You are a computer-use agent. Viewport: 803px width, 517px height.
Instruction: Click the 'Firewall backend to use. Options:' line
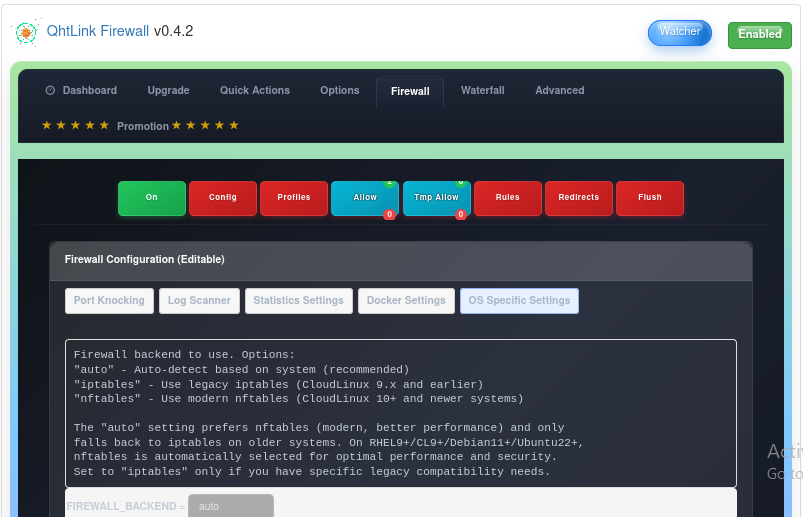tap(184, 355)
